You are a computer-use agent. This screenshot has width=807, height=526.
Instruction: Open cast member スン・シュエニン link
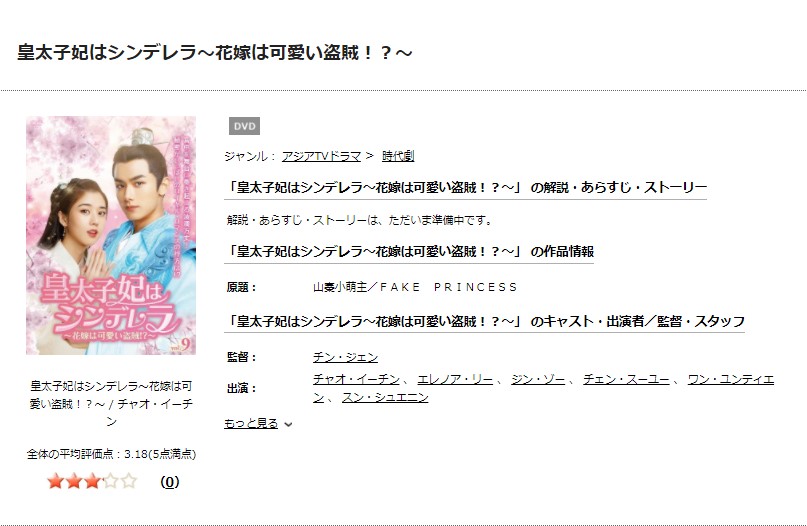click(x=385, y=397)
